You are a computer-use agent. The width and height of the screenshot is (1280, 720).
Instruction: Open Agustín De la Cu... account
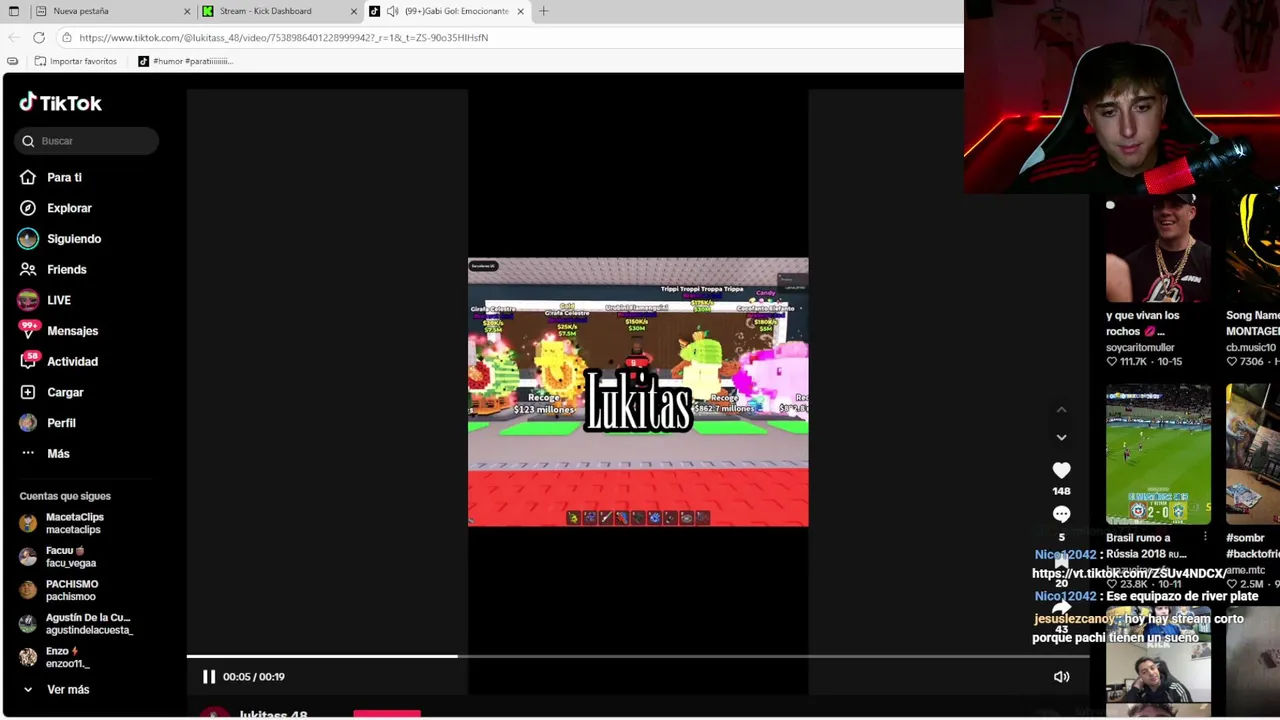coord(88,624)
